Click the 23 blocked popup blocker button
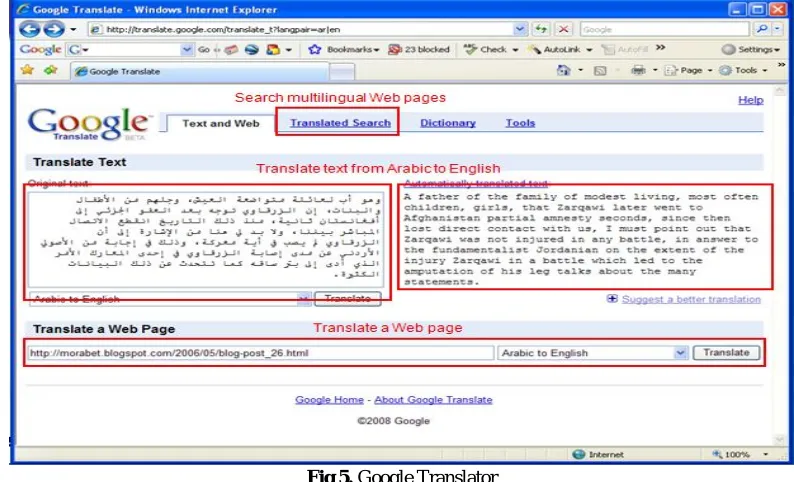Viewport: 794px width, 482px height. [x=419, y=50]
